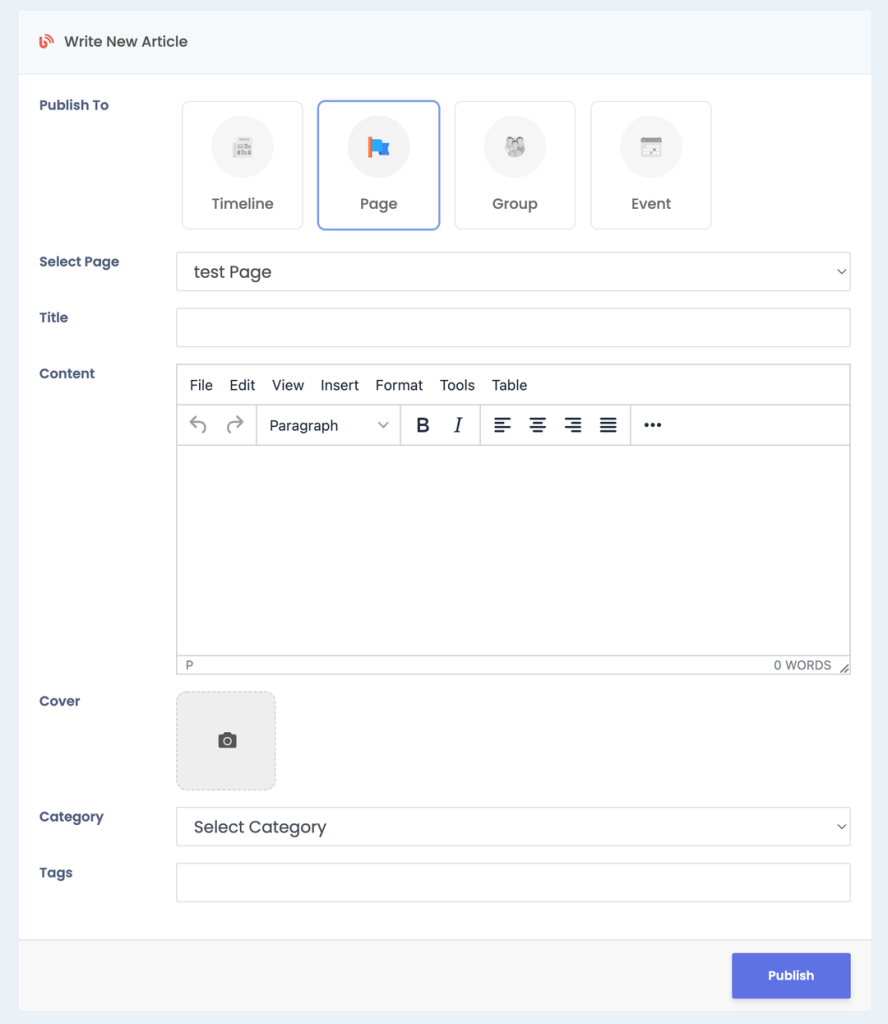Align text left
This screenshot has height=1024, width=888.
tap(502, 425)
